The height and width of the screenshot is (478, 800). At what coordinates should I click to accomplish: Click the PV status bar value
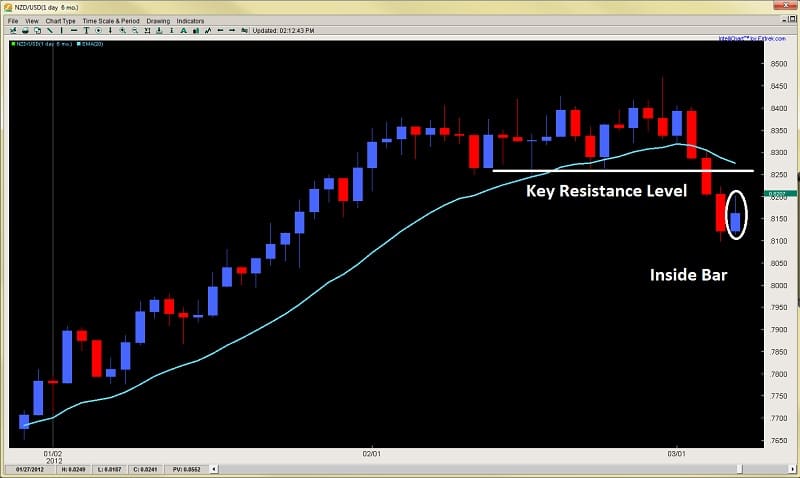186,469
